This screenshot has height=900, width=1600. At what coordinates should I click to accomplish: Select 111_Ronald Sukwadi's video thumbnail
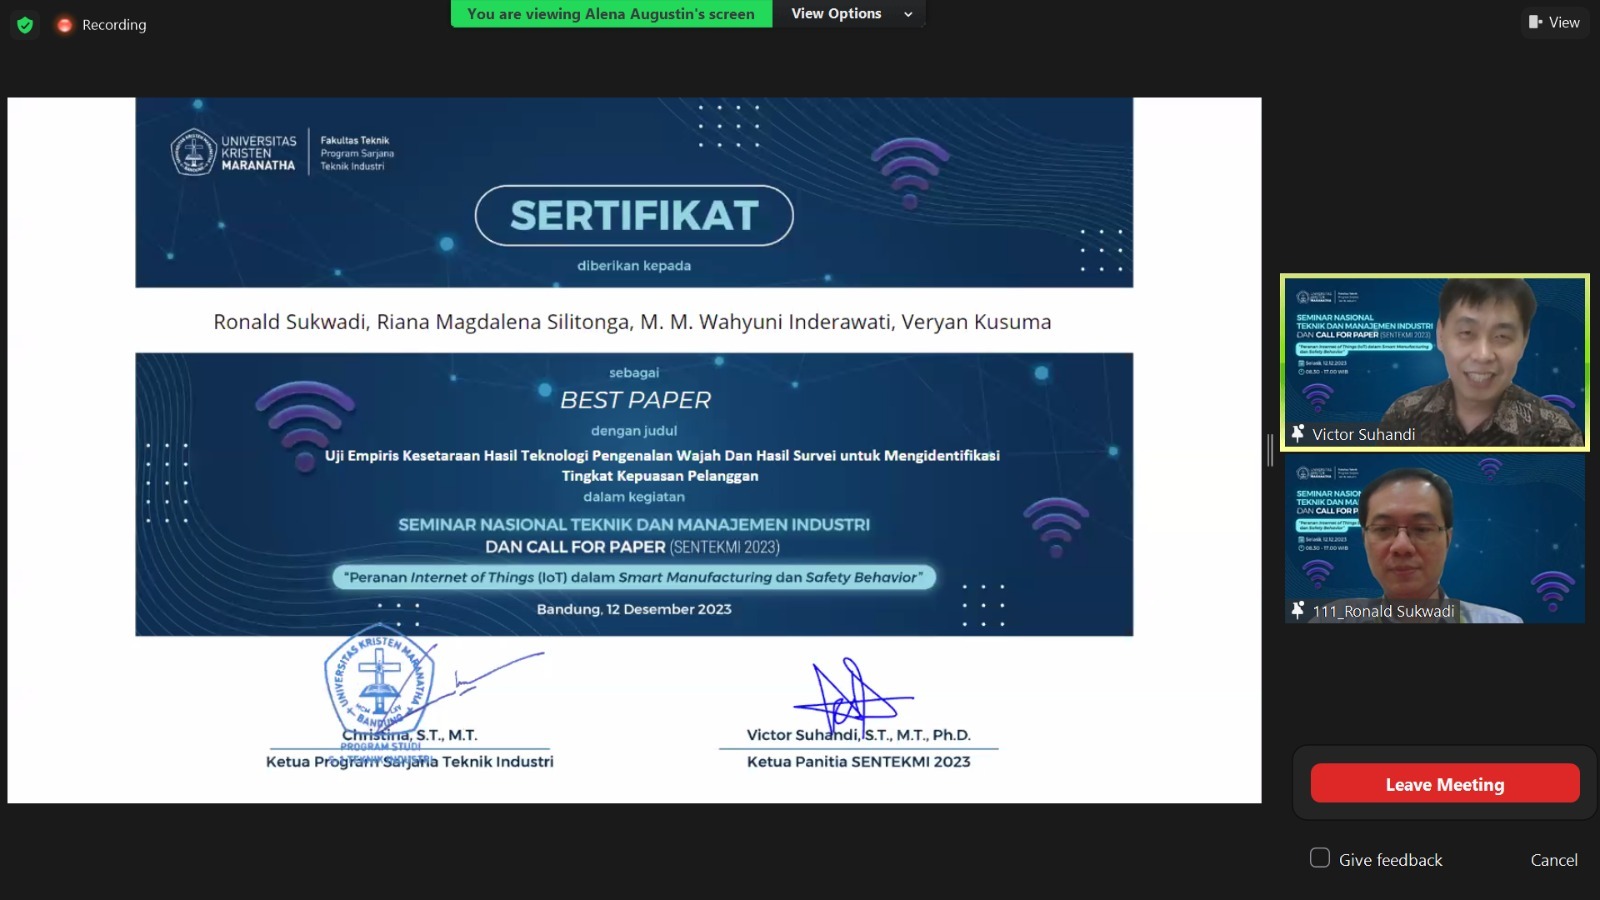pyautogui.click(x=1435, y=539)
